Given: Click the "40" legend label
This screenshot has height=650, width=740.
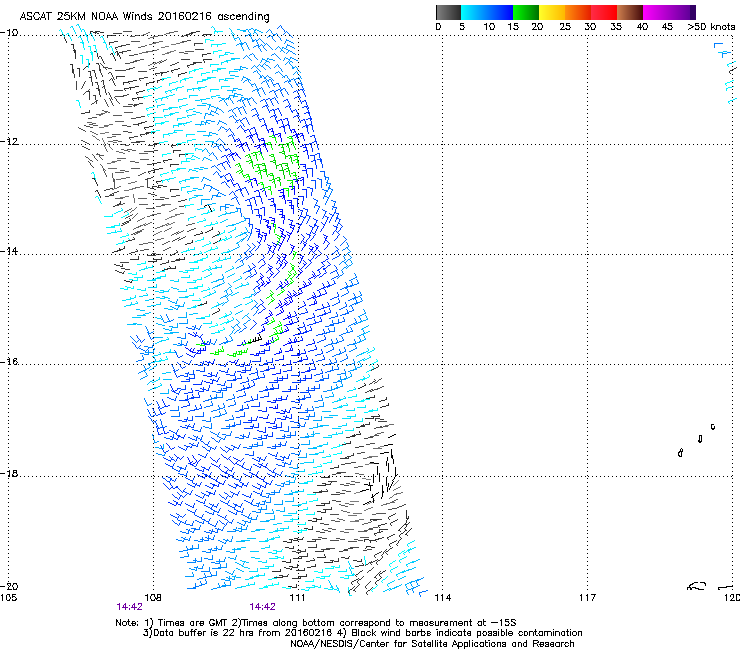Looking at the screenshot, I should pyautogui.click(x=642, y=26).
